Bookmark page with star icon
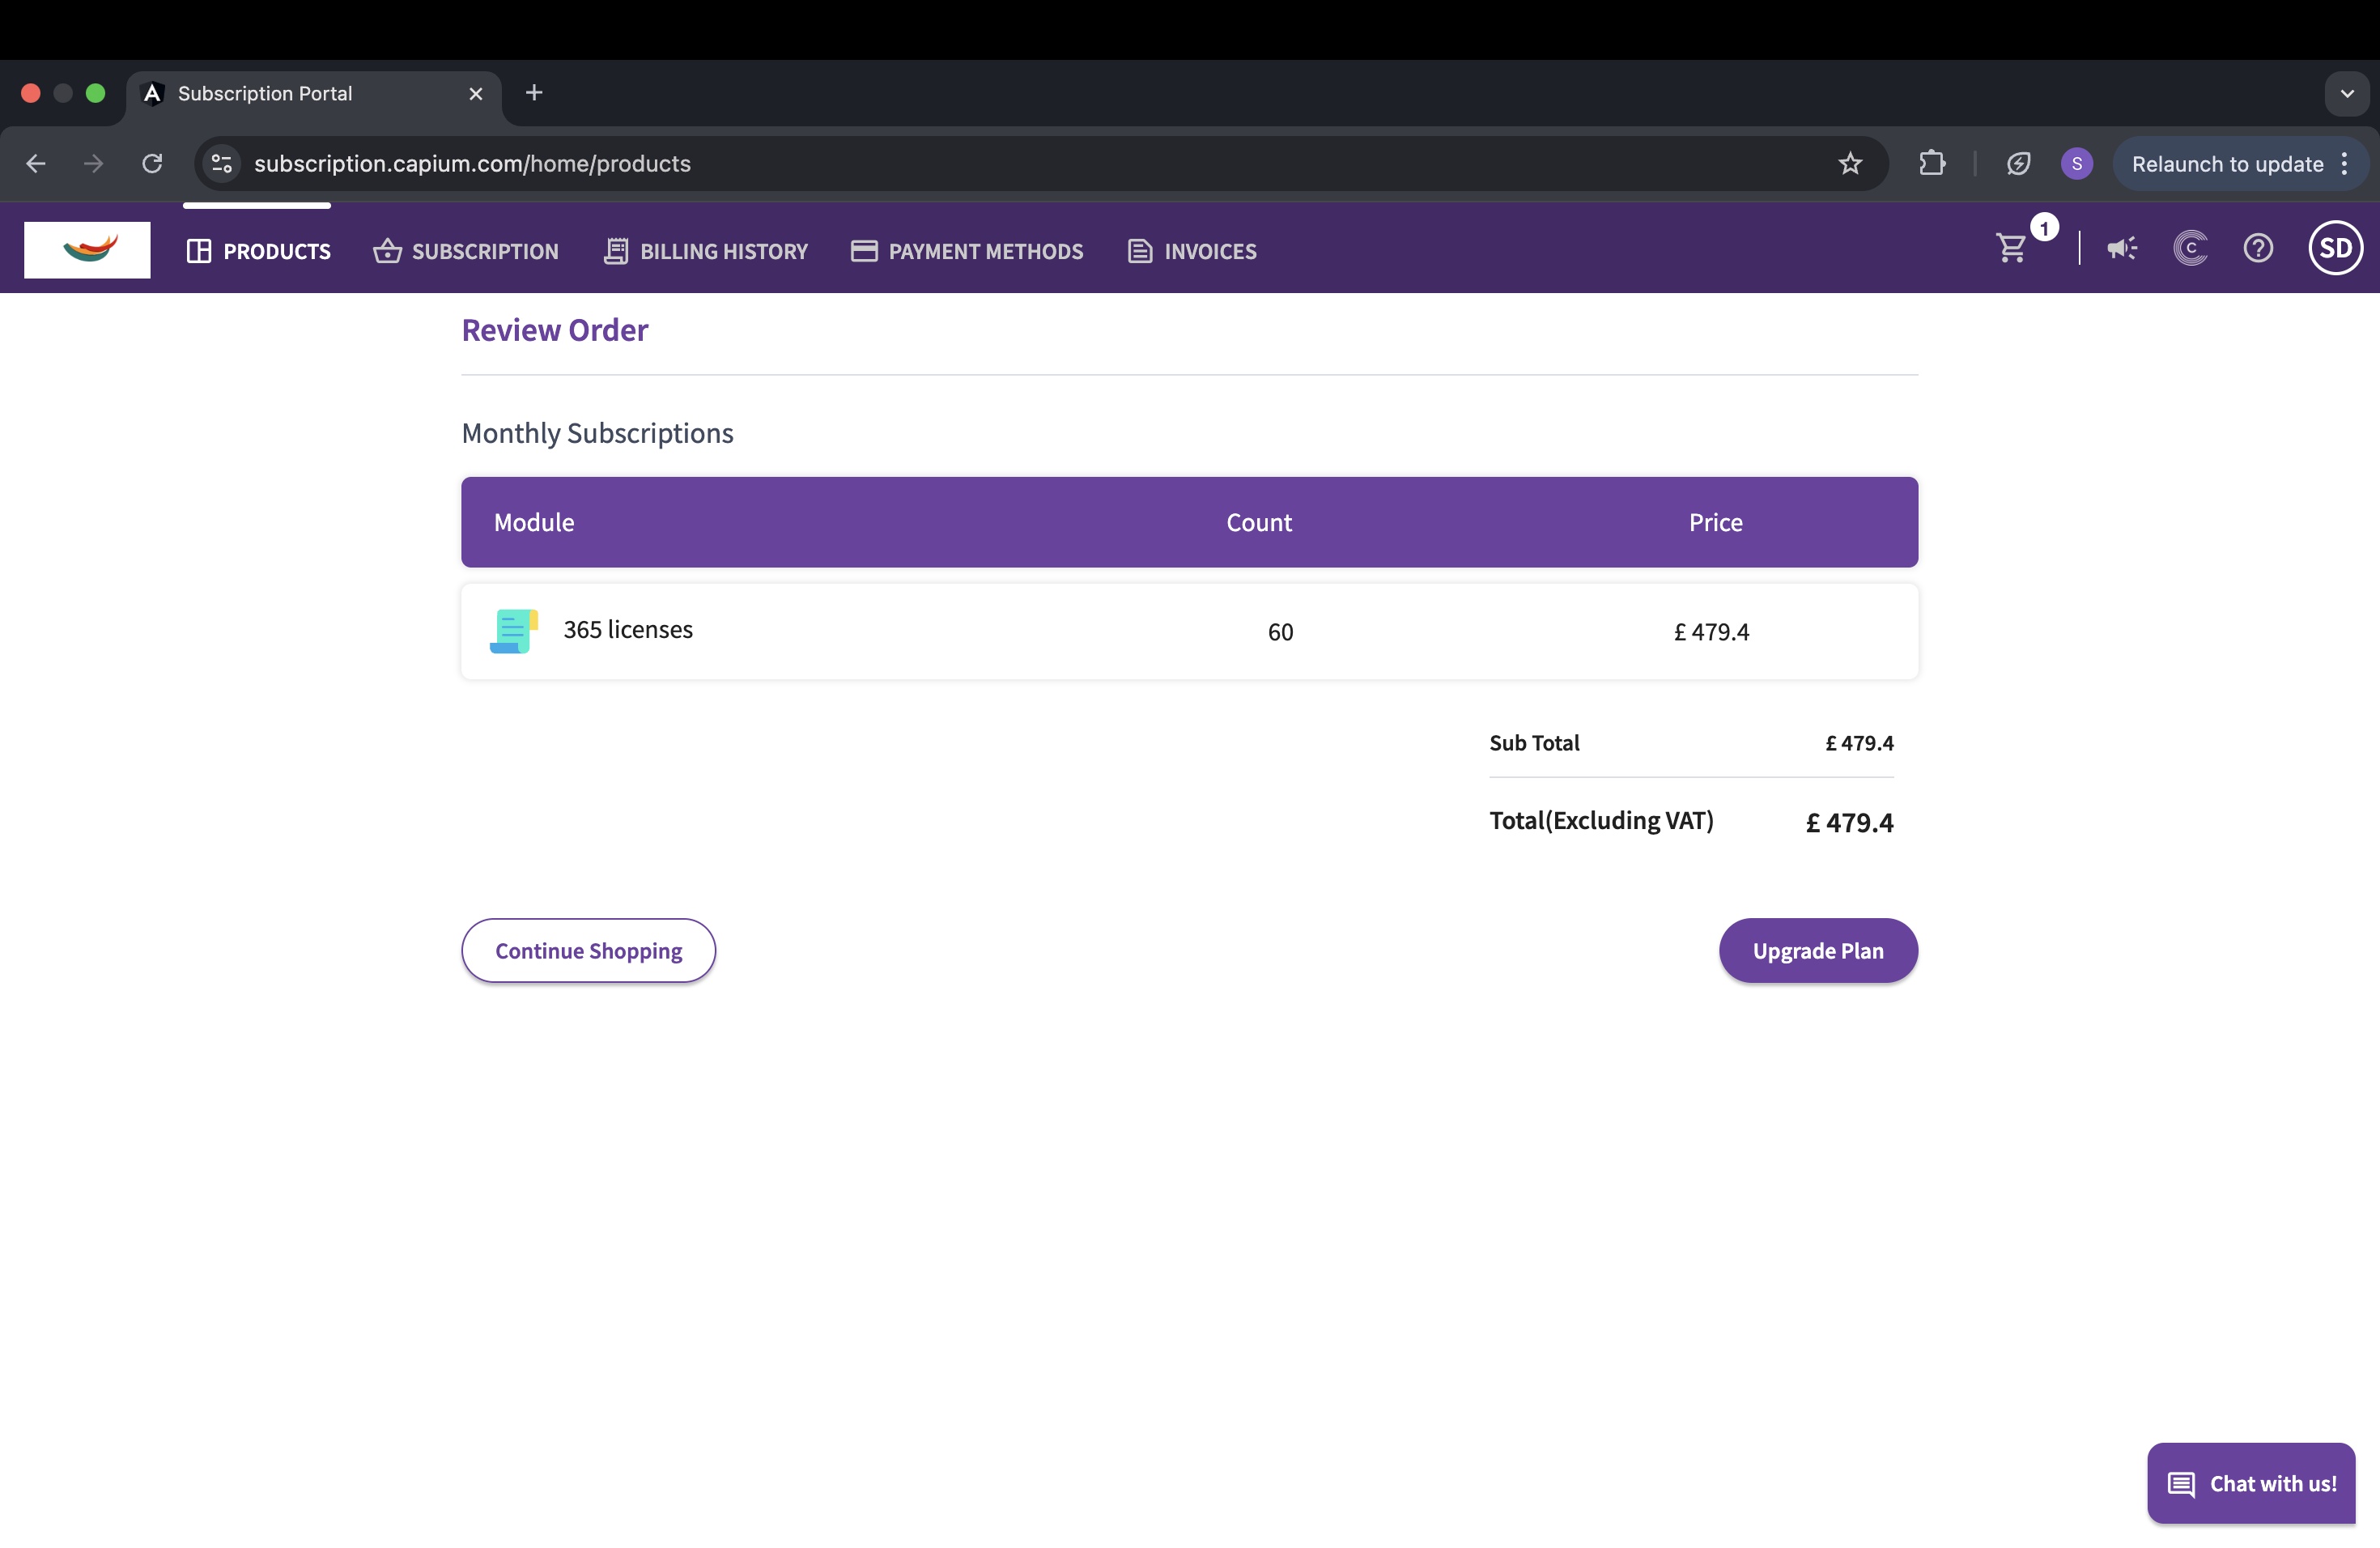The image size is (2380, 1548). coord(1850,164)
